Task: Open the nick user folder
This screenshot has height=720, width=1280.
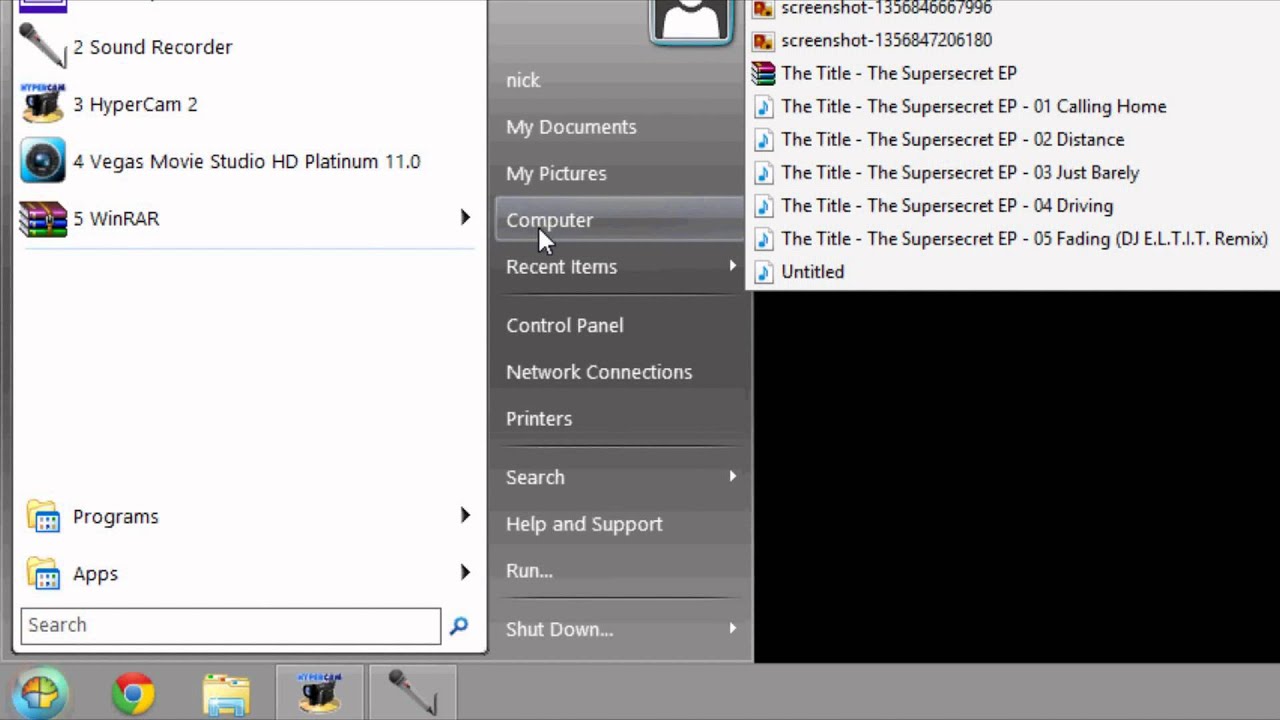Action: point(523,80)
